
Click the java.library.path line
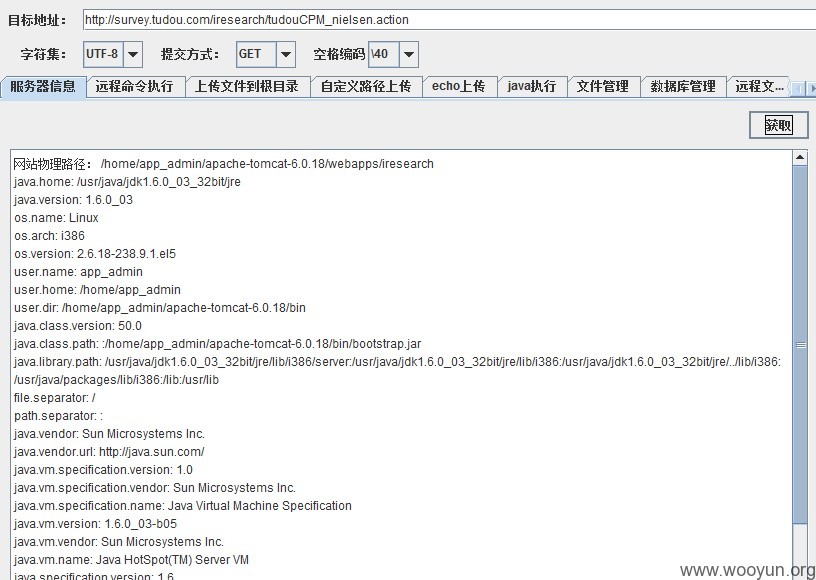398,362
